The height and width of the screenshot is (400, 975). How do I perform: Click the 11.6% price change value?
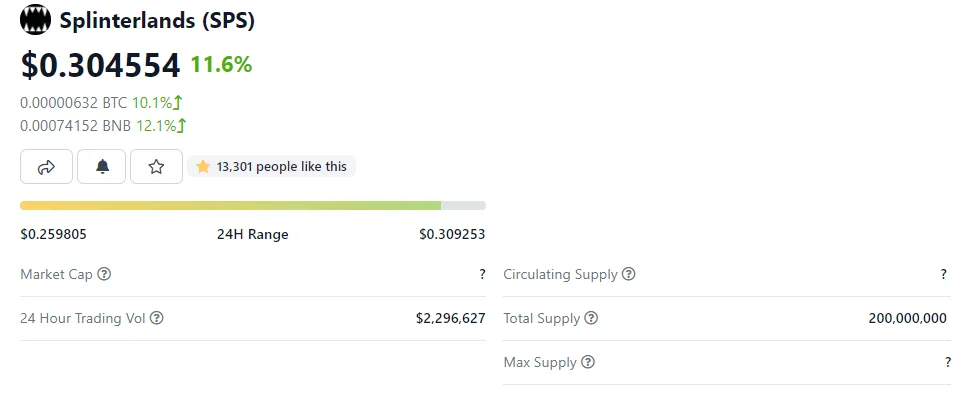(x=221, y=64)
